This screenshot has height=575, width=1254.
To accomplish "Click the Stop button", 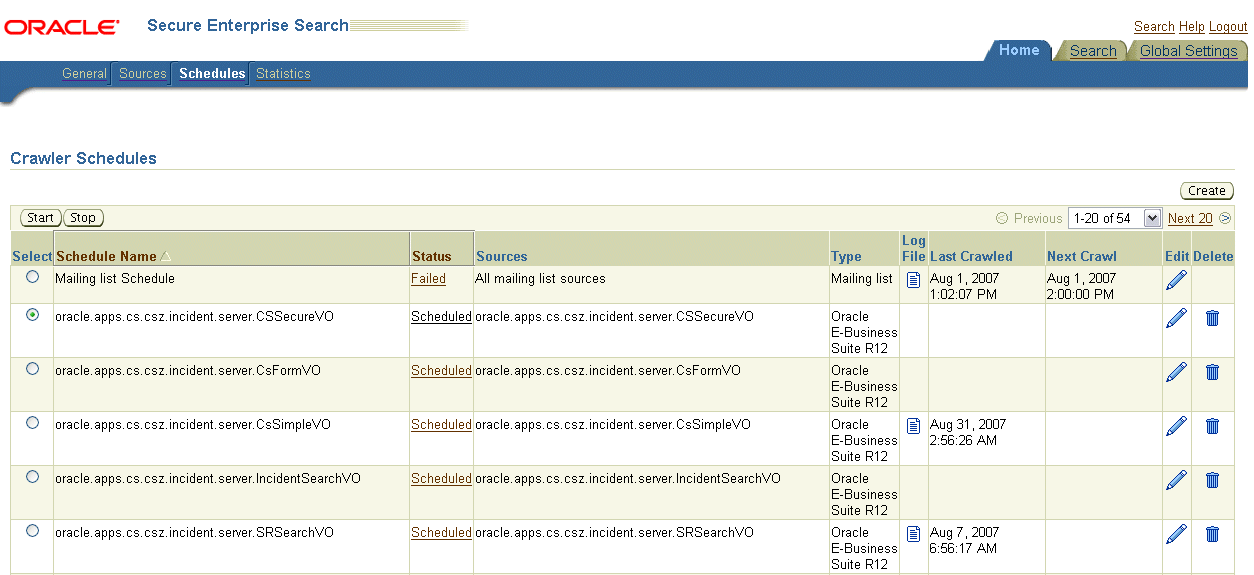I will point(83,218).
